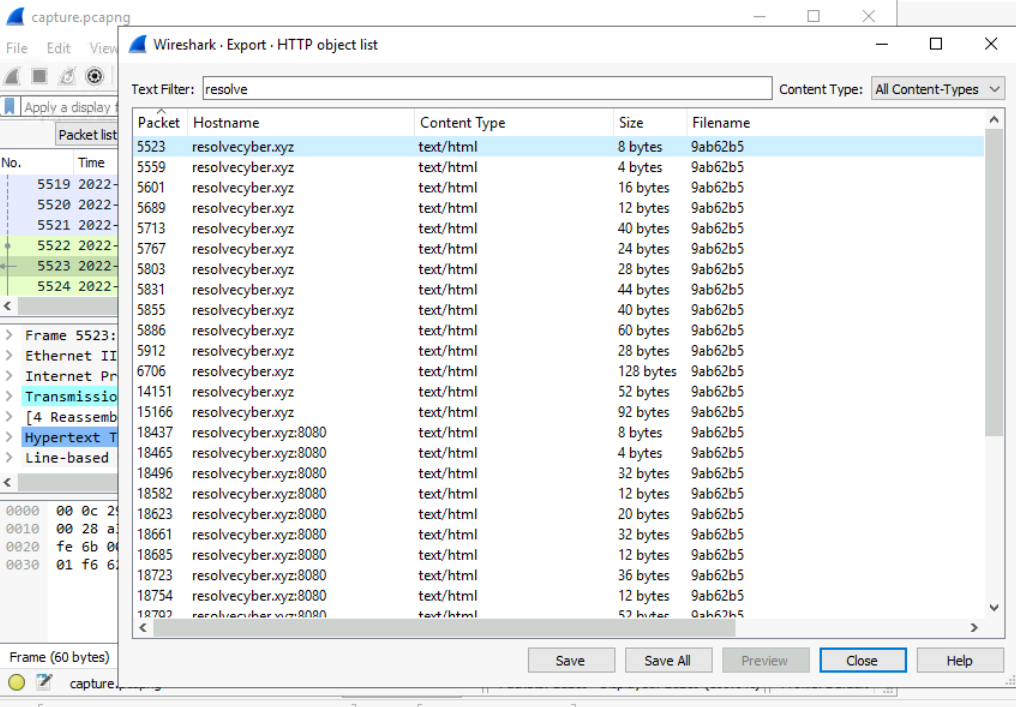Maximize the HTTP object list dialog
This screenshot has width=1016, height=707.
click(936, 44)
